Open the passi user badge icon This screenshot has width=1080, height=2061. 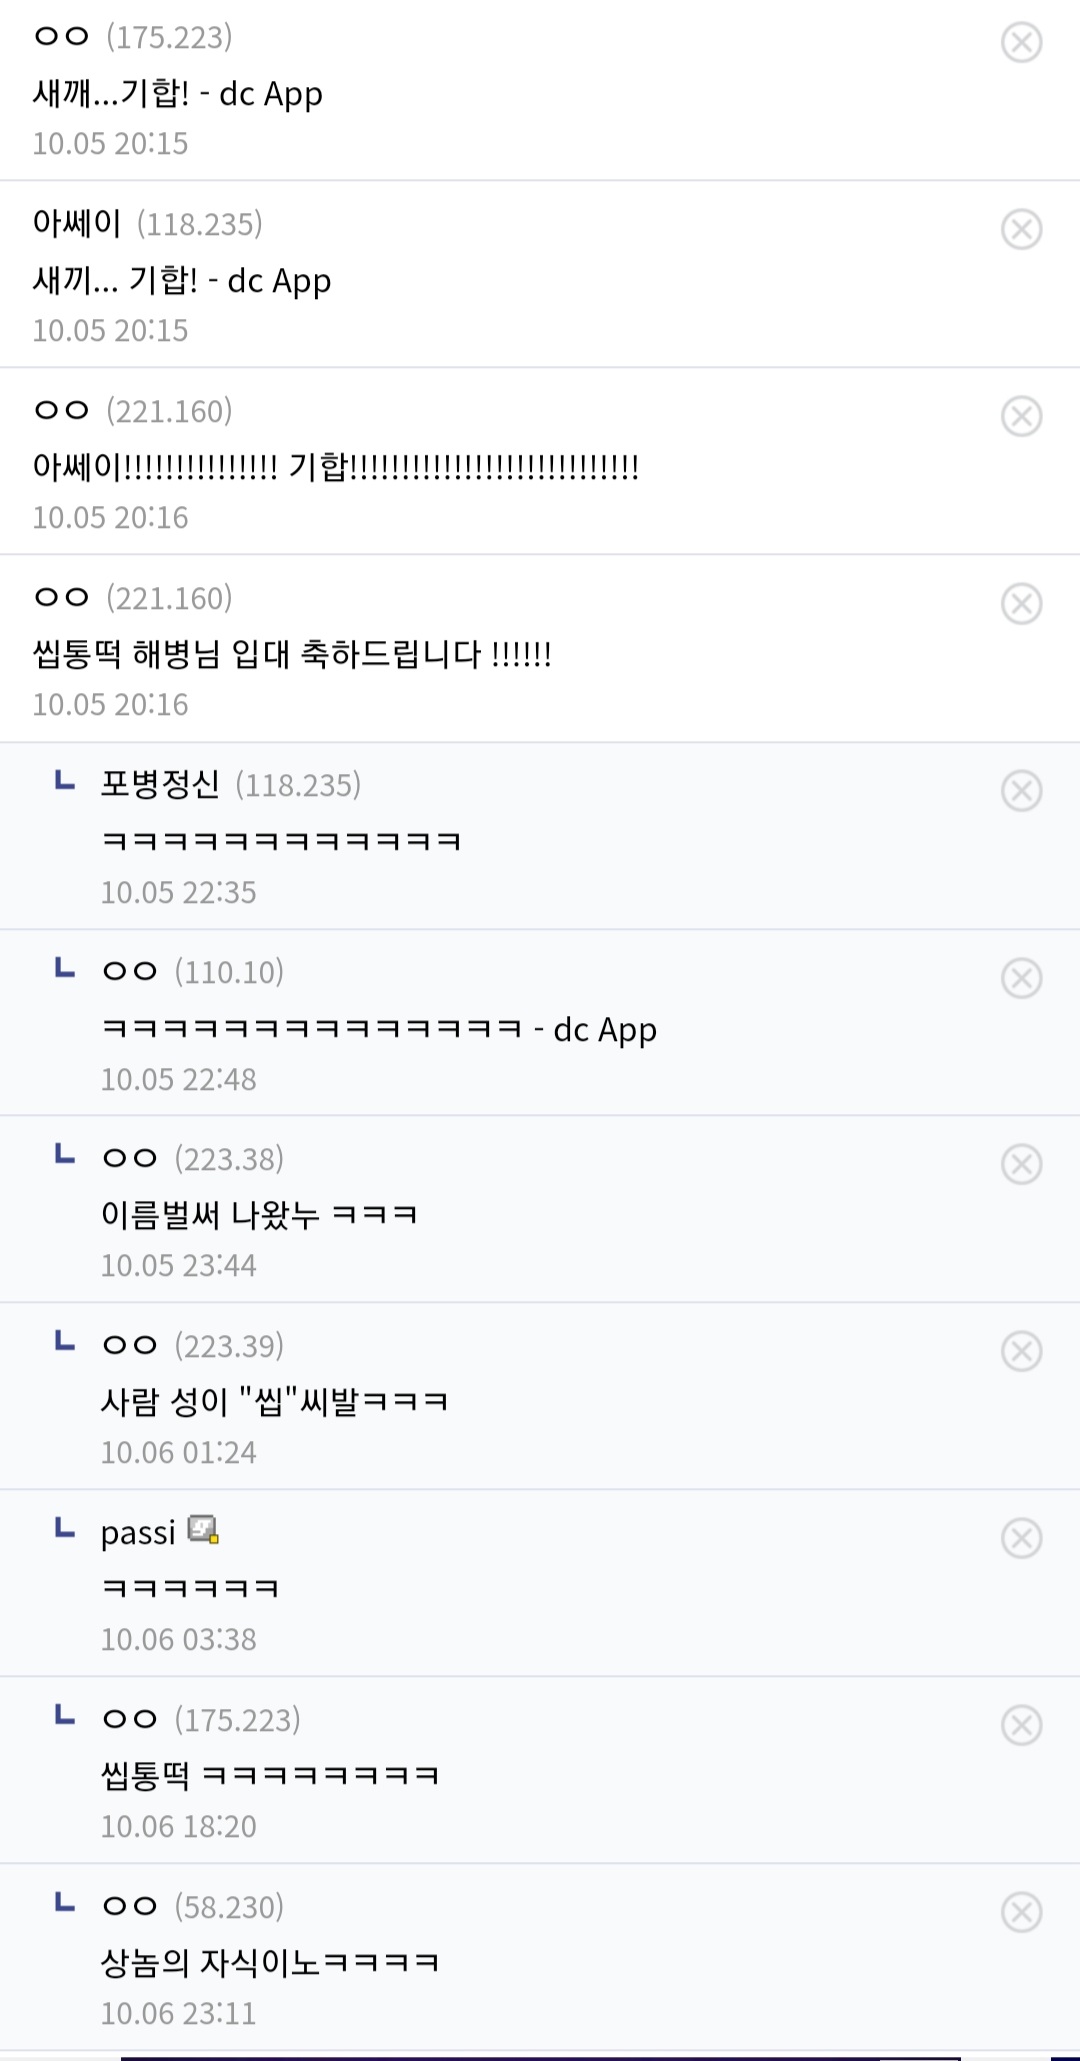coord(203,1530)
